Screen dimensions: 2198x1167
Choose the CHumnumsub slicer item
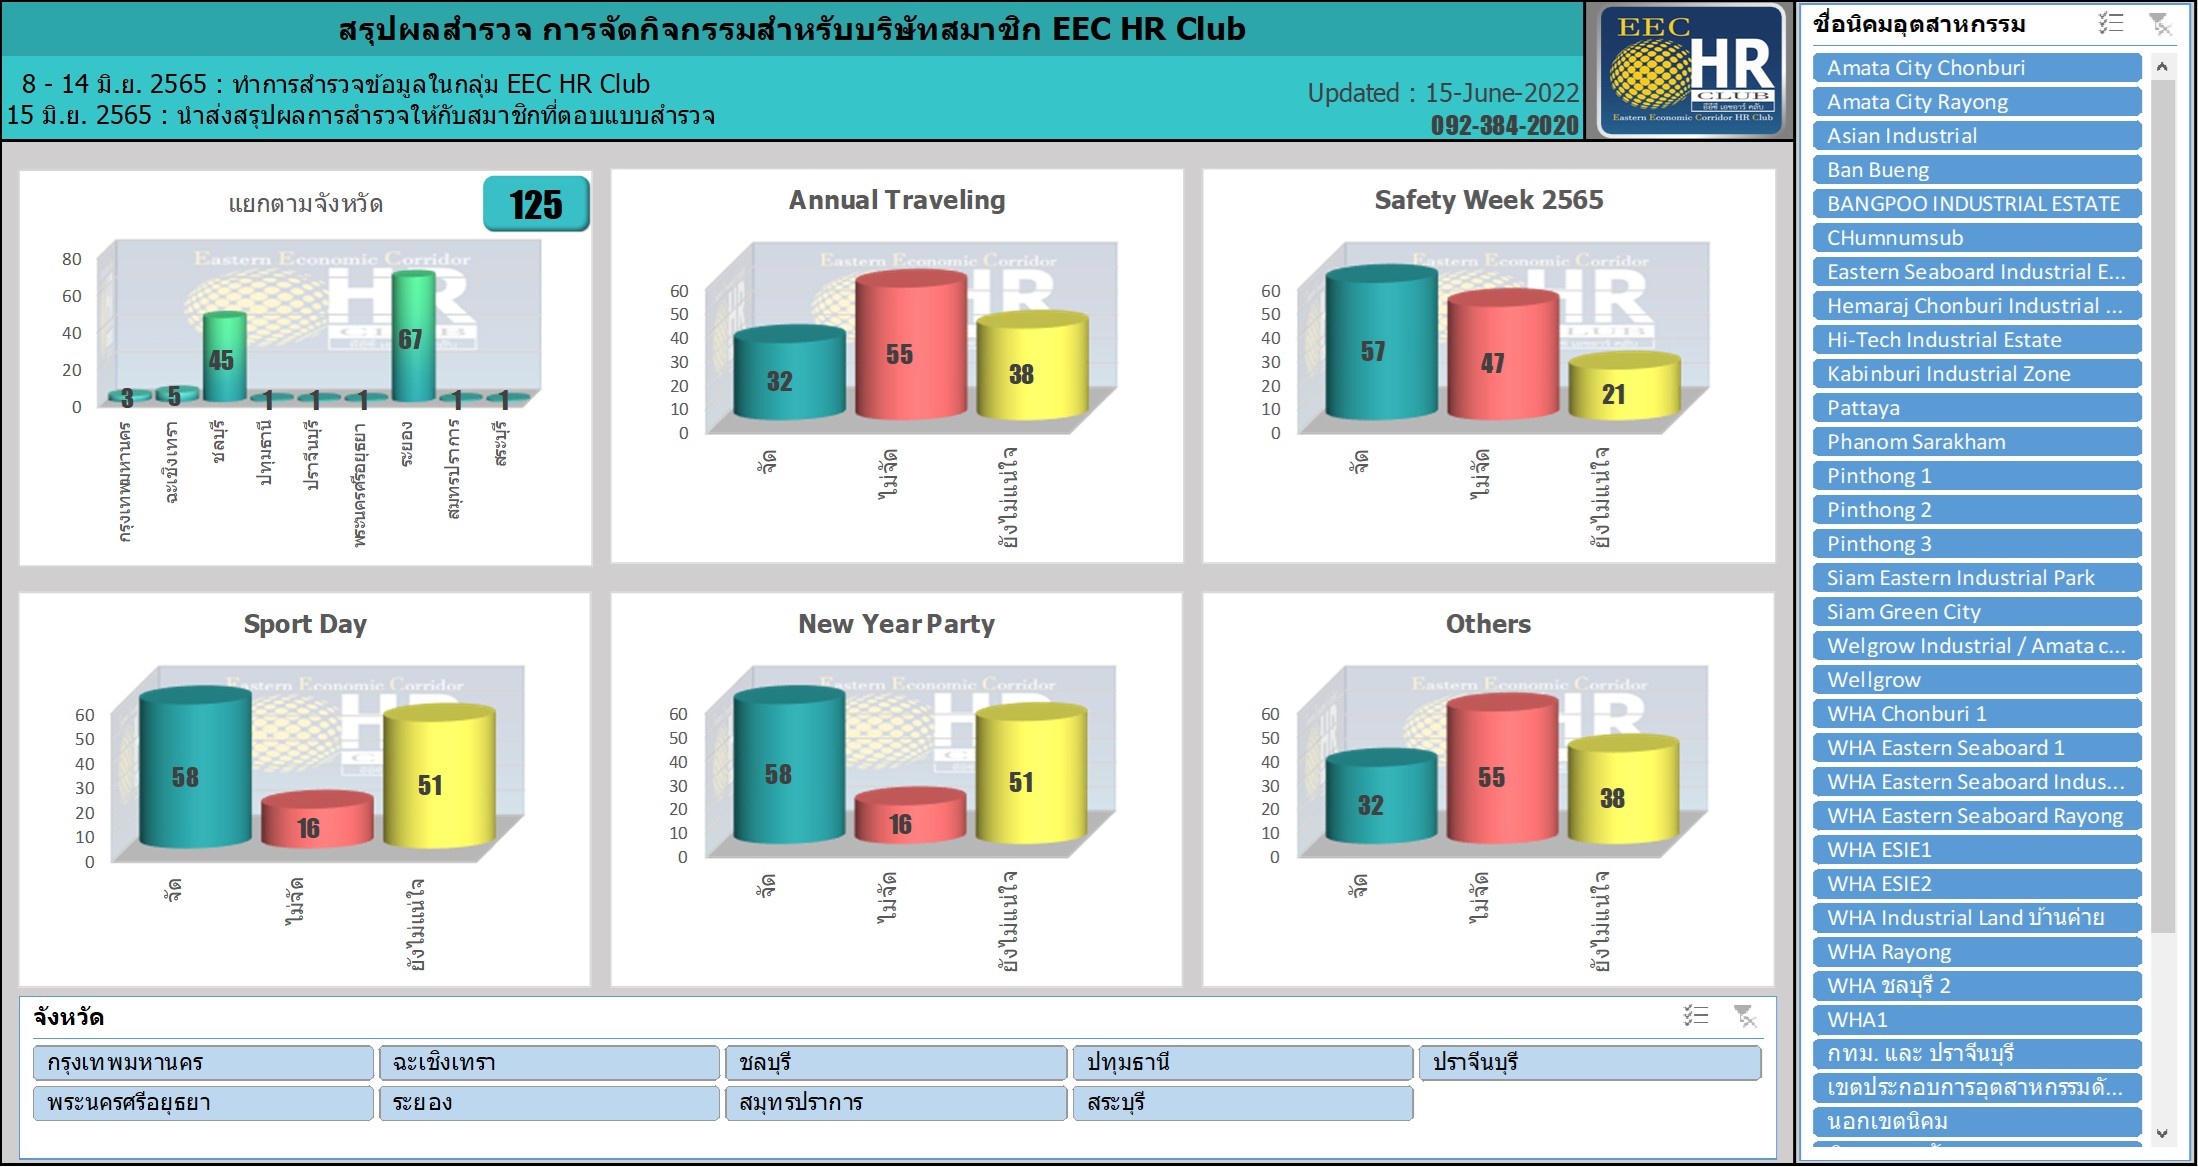tap(1977, 238)
